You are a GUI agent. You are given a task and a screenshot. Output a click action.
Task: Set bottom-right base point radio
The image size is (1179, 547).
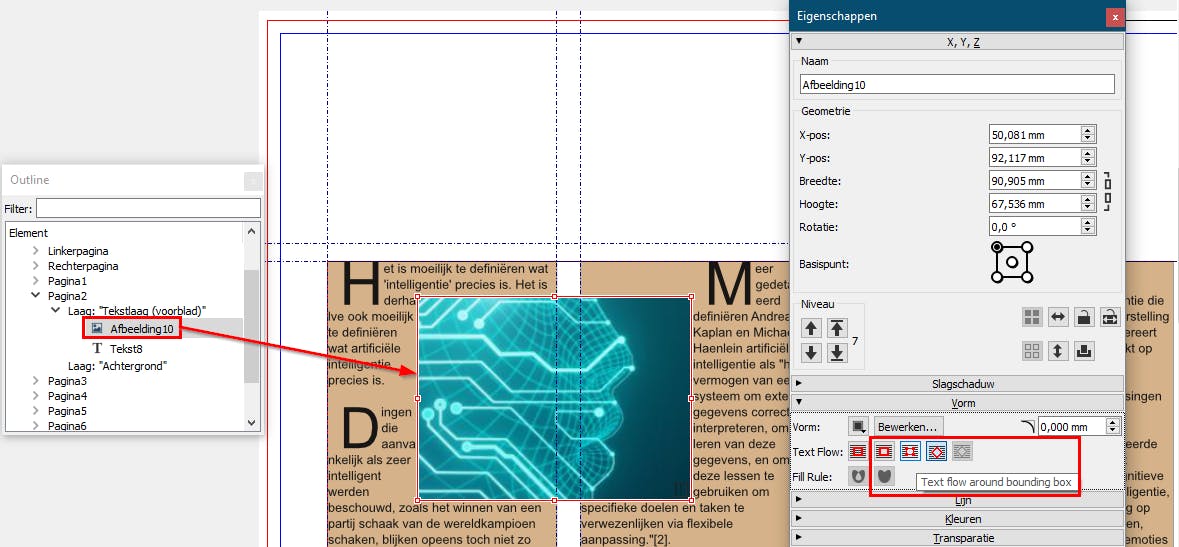pos(1027,277)
